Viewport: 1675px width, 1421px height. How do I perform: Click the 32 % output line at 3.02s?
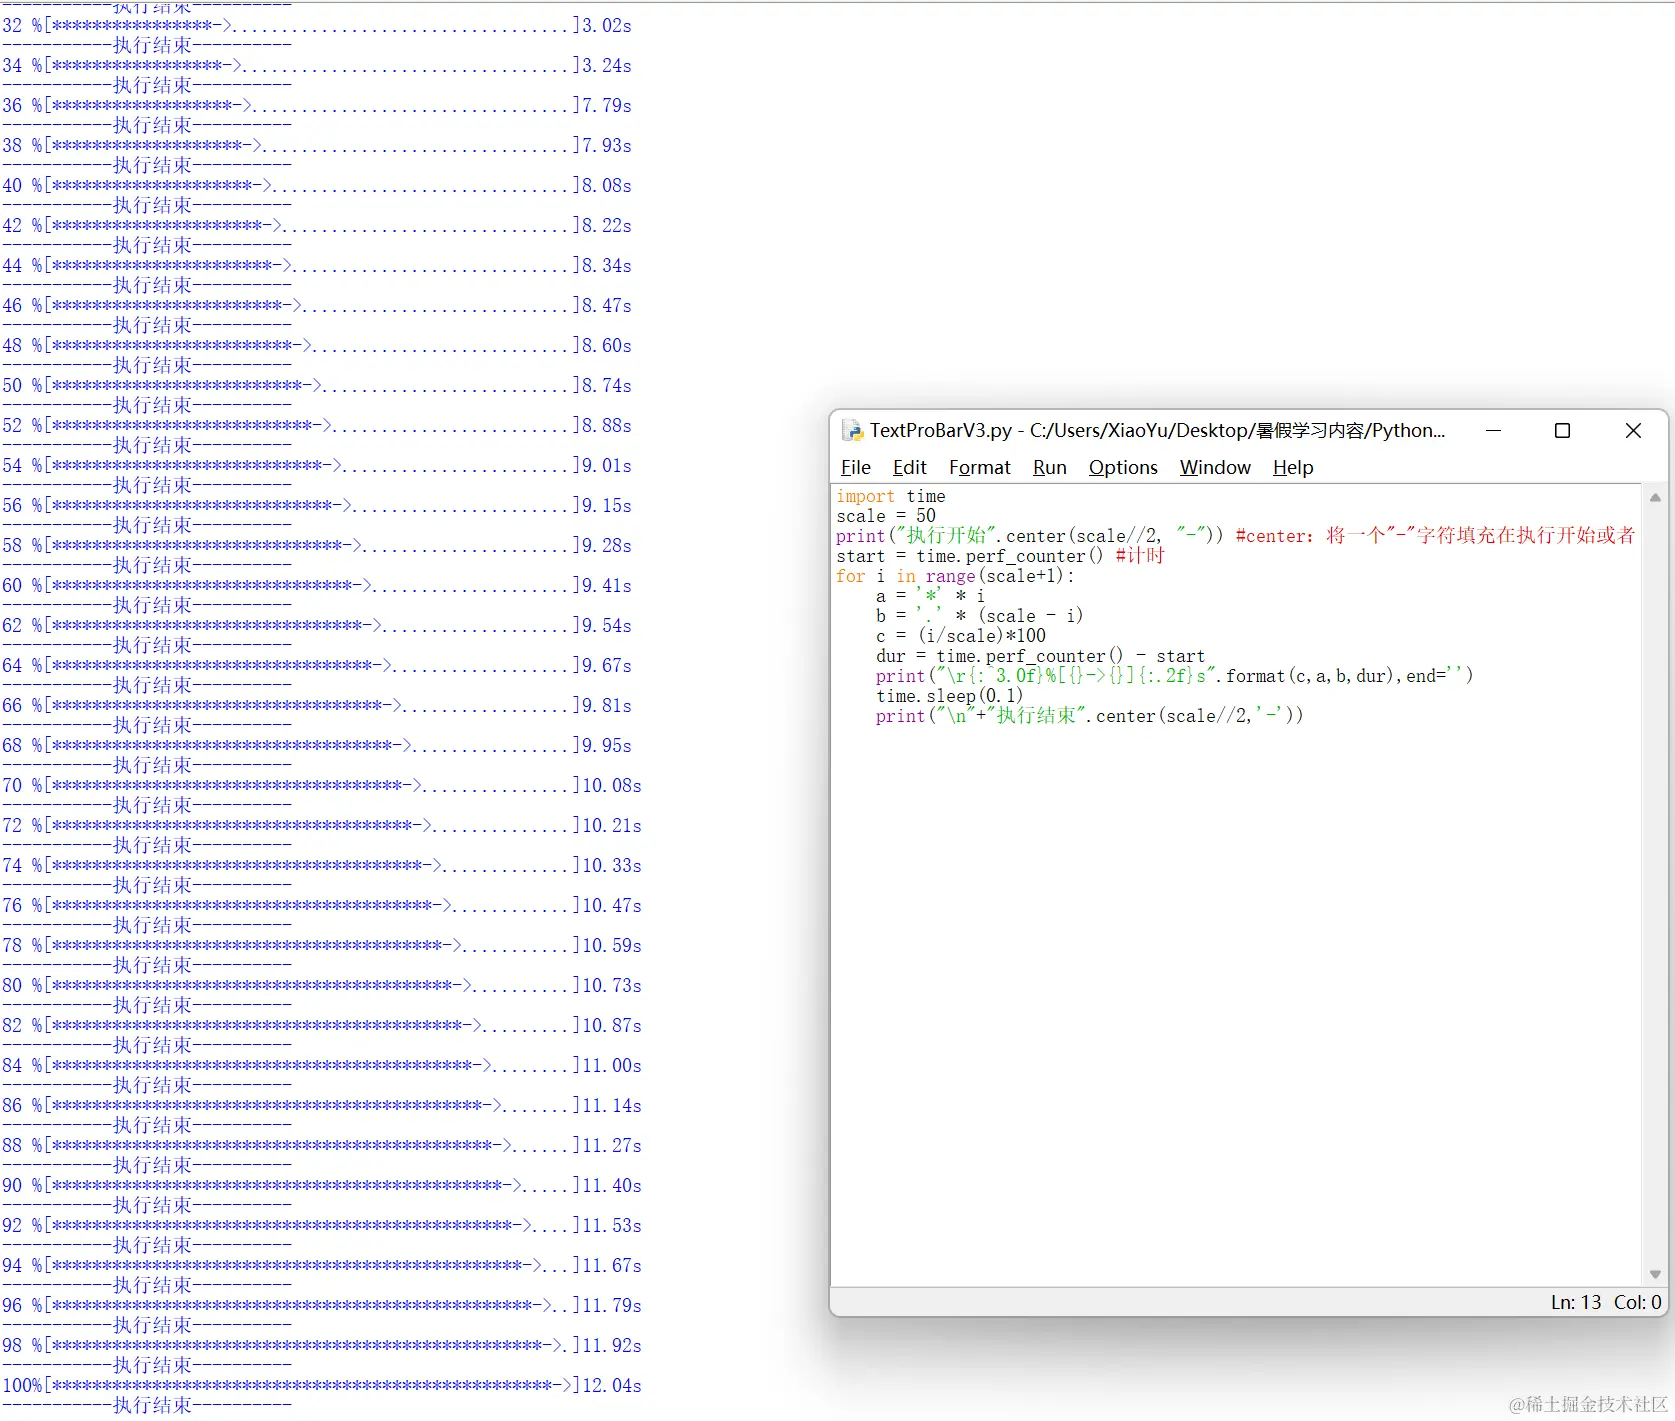click(x=316, y=25)
